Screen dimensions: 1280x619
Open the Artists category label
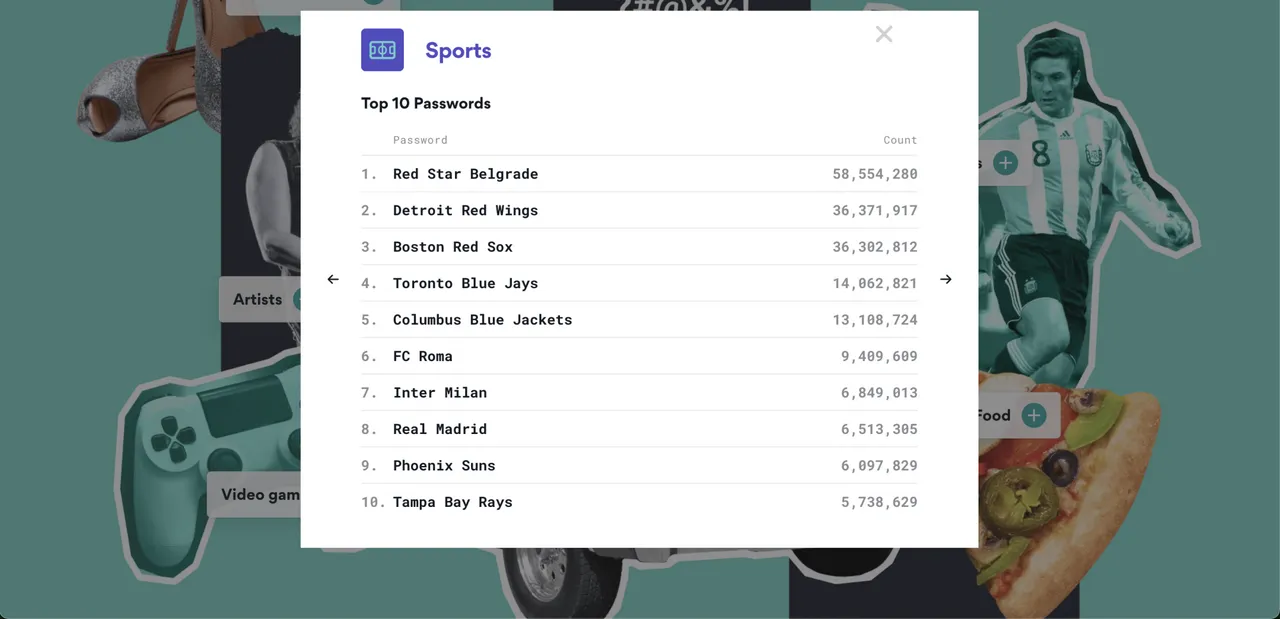point(258,299)
